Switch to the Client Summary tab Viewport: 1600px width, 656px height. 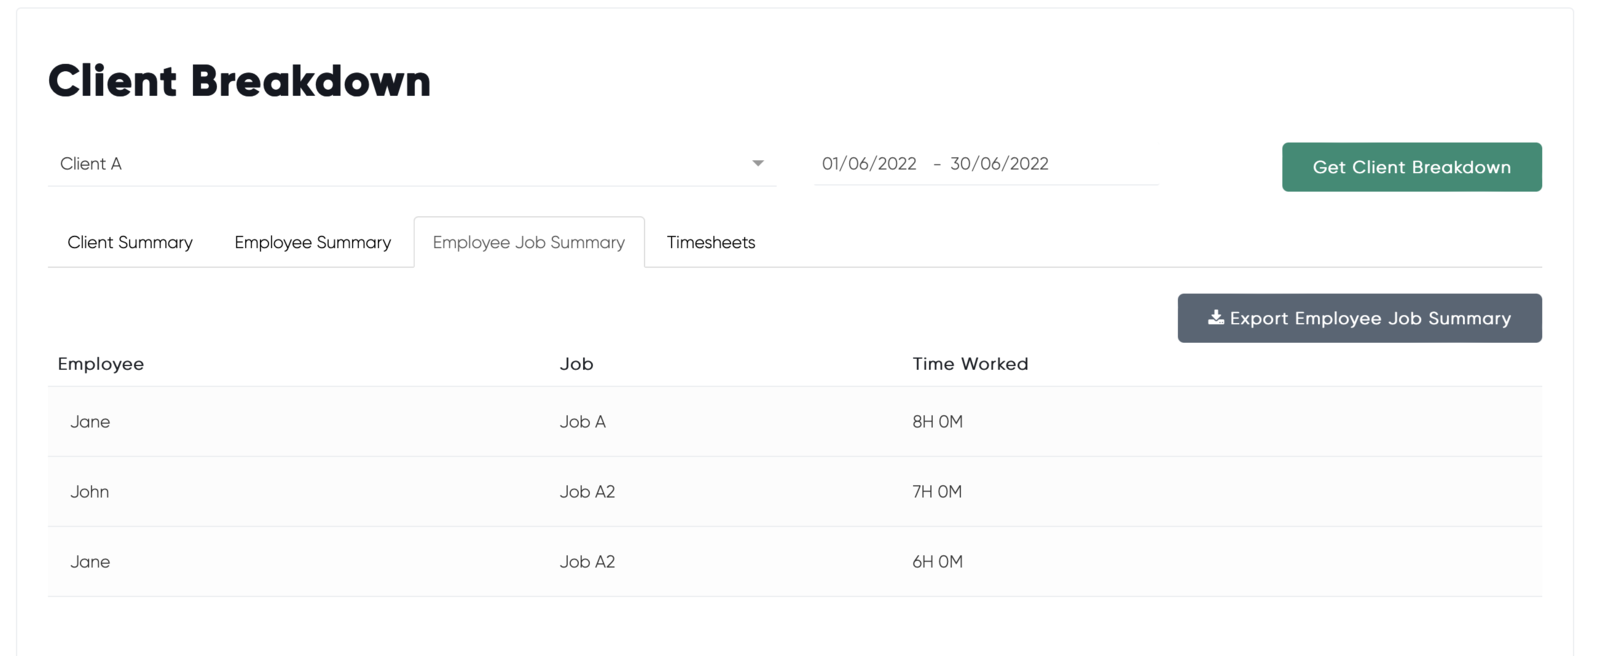(x=130, y=242)
